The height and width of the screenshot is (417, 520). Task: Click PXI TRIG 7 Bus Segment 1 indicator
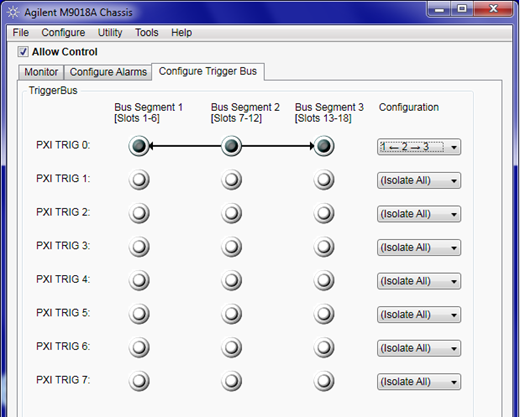pos(139,381)
